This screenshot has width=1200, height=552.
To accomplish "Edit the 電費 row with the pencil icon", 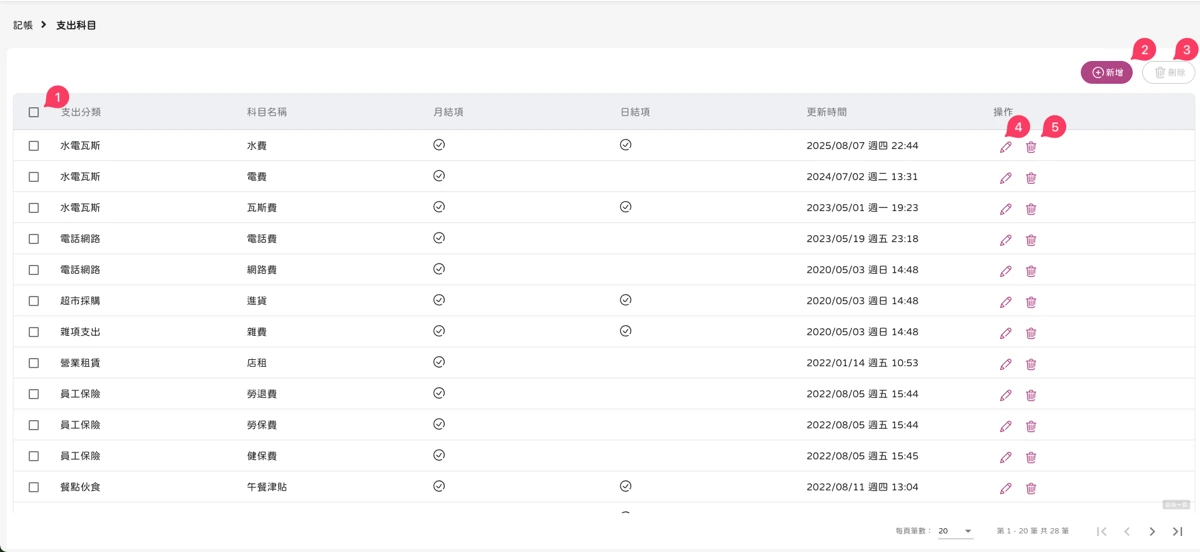I will [1006, 178].
